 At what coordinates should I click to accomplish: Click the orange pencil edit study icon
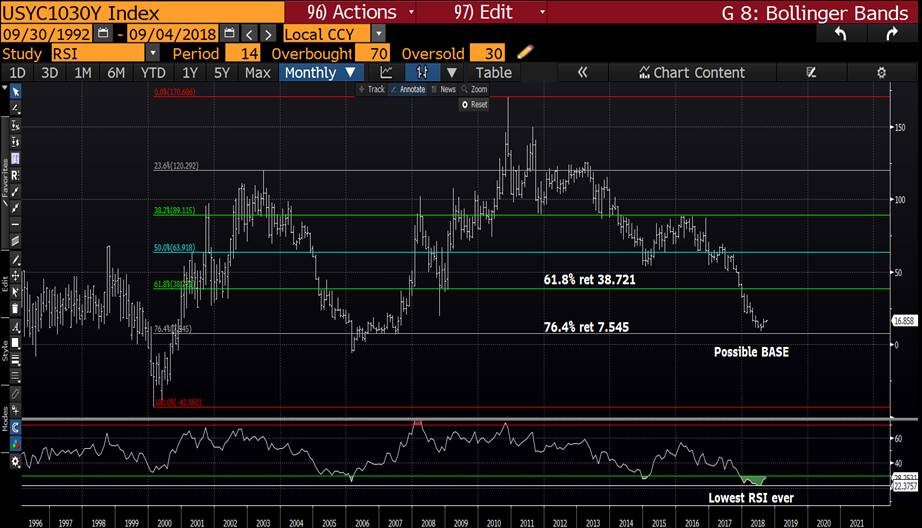[525, 52]
